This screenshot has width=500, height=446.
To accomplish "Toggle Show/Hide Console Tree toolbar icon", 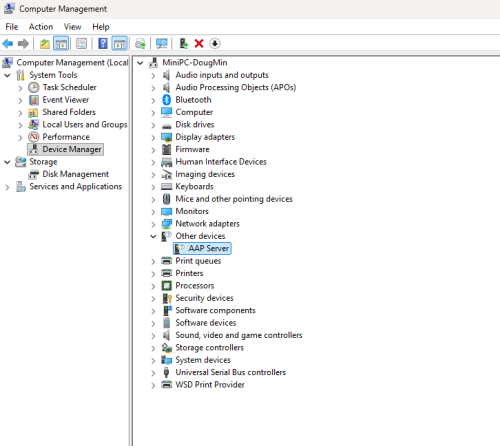I will tap(61, 44).
